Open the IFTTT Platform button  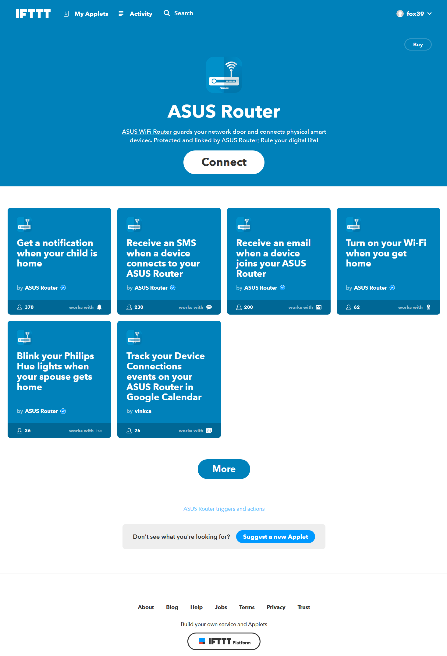pyautogui.click(x=224, y=641)
